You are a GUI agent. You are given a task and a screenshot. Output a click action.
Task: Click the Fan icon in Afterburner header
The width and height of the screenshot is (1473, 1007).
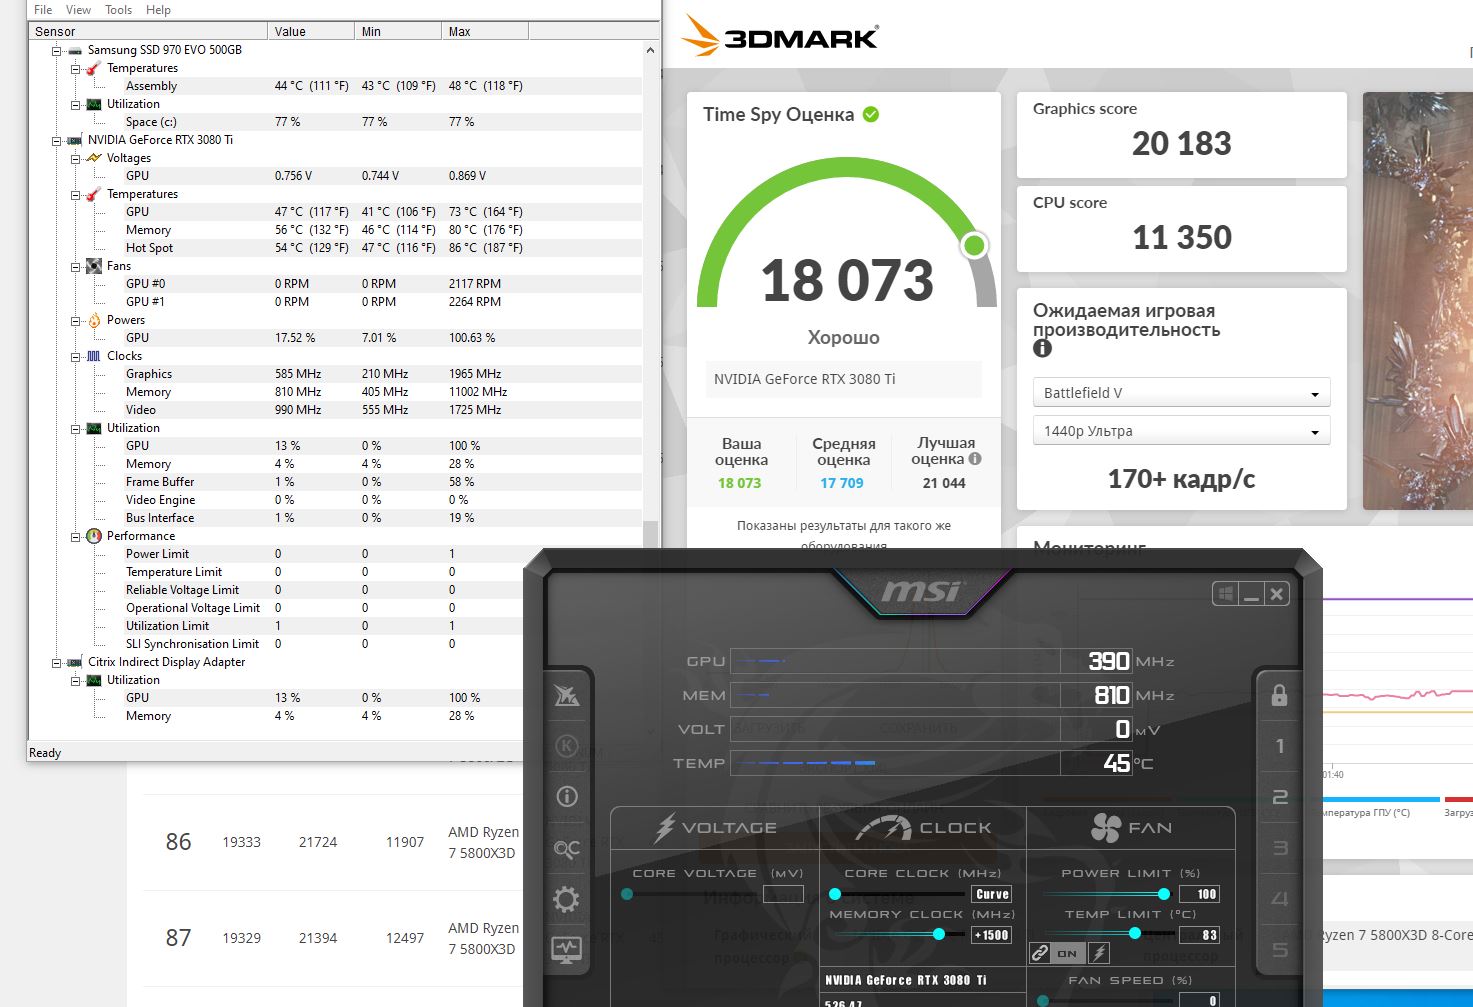1106,828
